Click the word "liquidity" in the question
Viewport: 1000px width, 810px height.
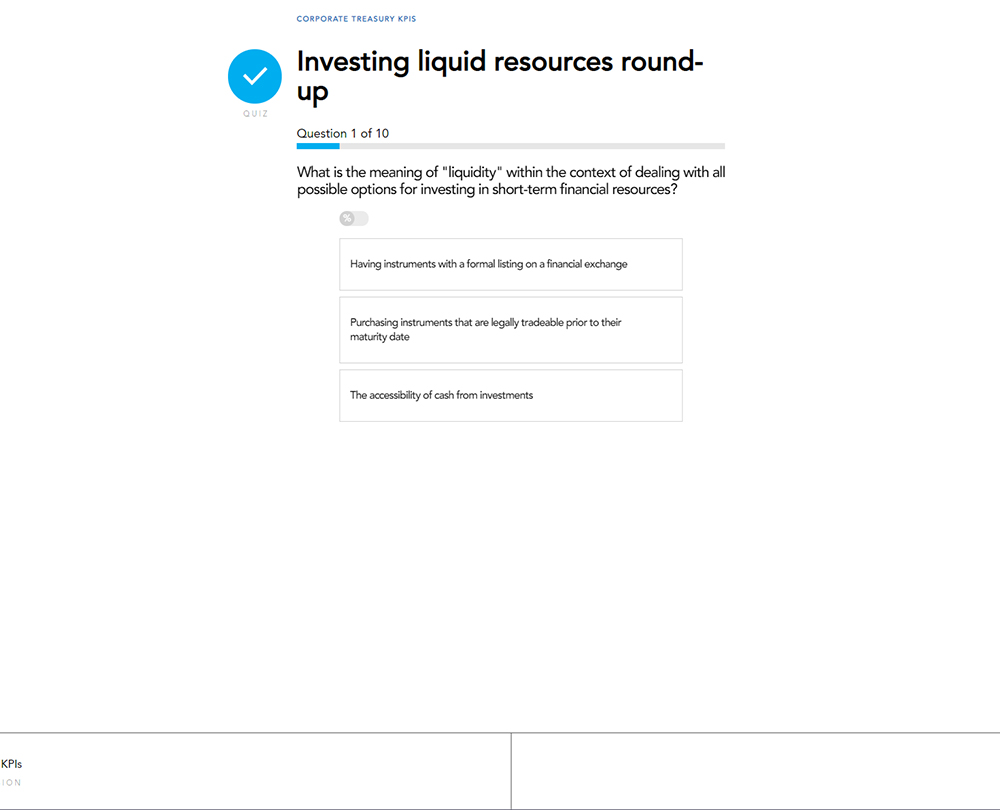point(469,172)
